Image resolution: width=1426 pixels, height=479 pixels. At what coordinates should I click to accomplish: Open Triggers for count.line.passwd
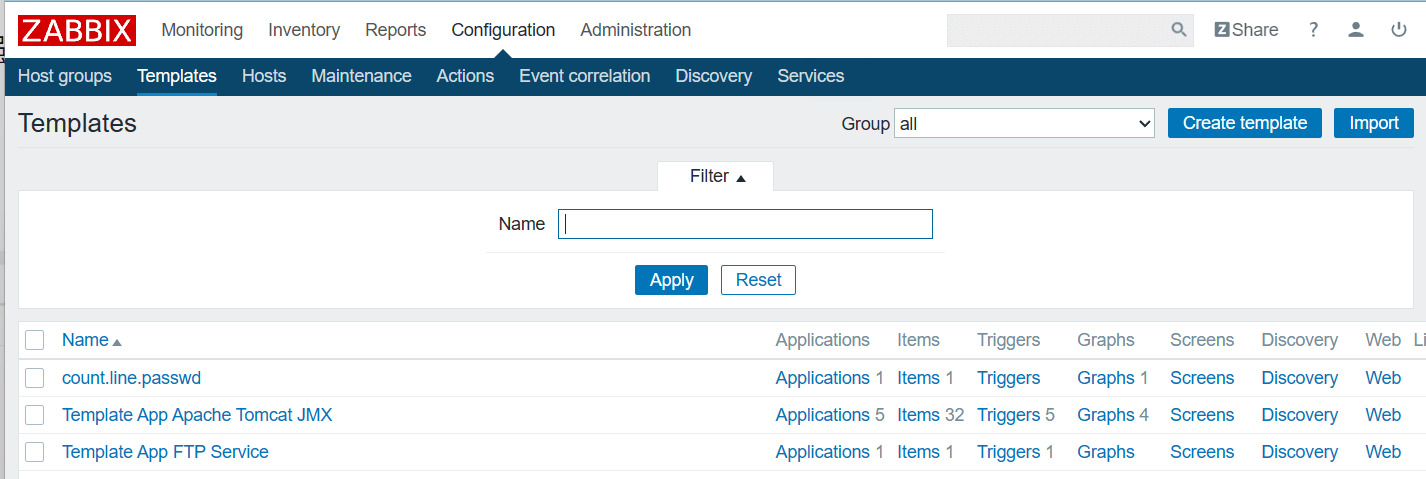tap(1008, 378)
